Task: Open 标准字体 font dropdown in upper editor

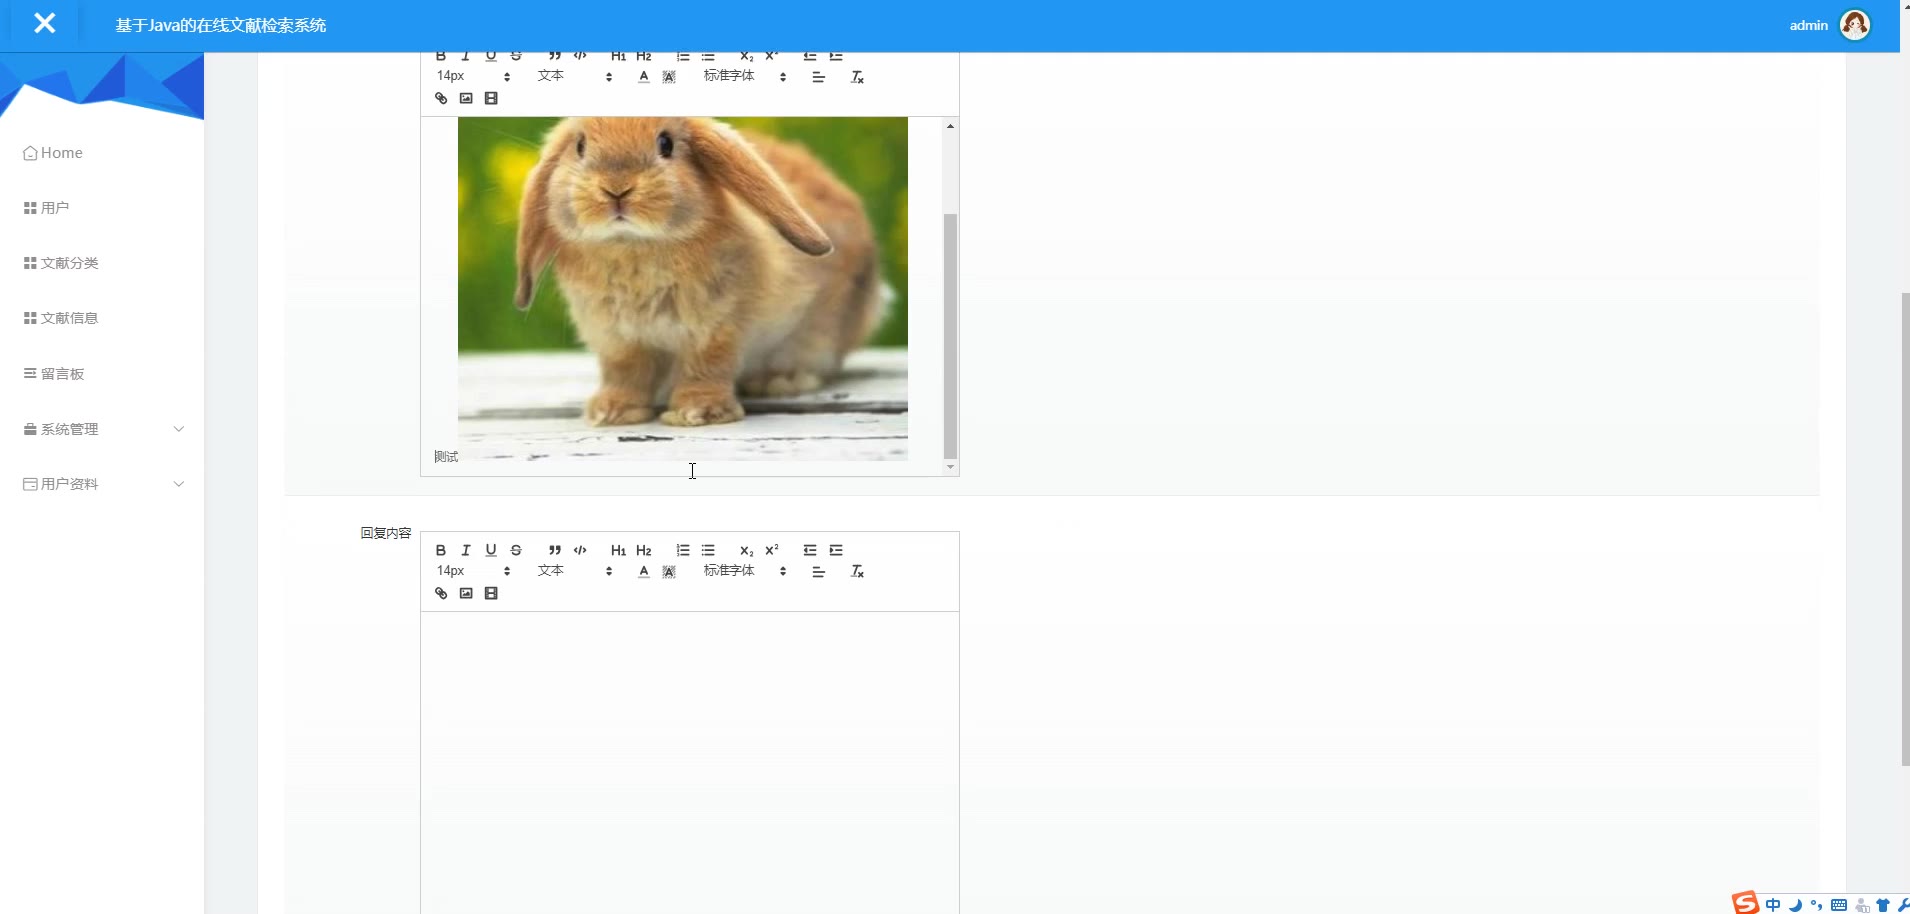Action: 745,76
